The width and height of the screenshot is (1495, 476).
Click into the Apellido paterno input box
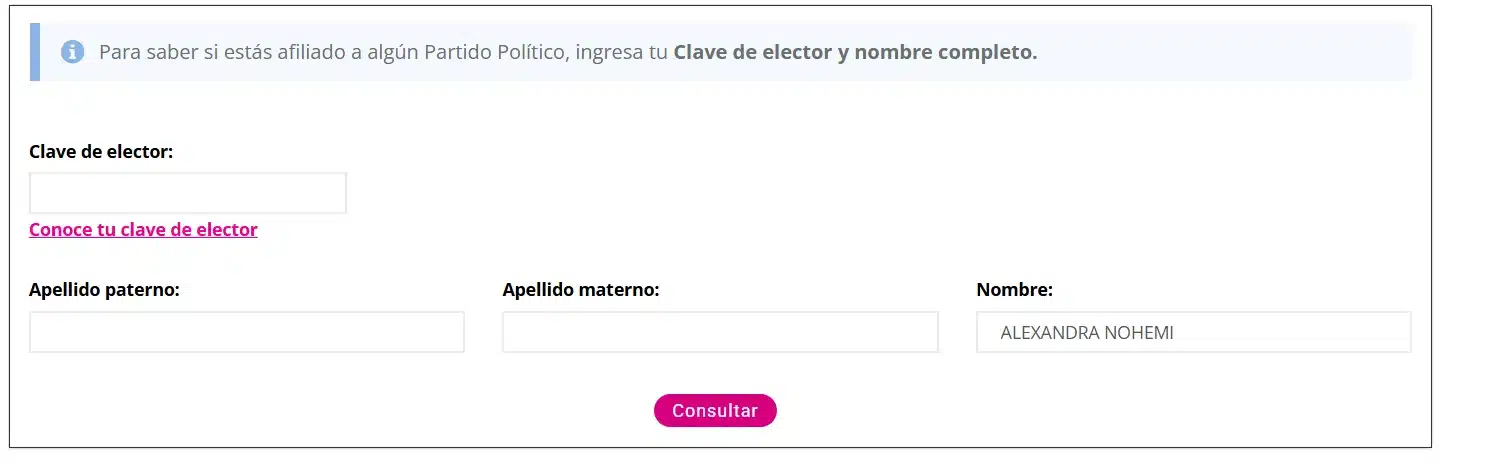(x=247, y=332)
